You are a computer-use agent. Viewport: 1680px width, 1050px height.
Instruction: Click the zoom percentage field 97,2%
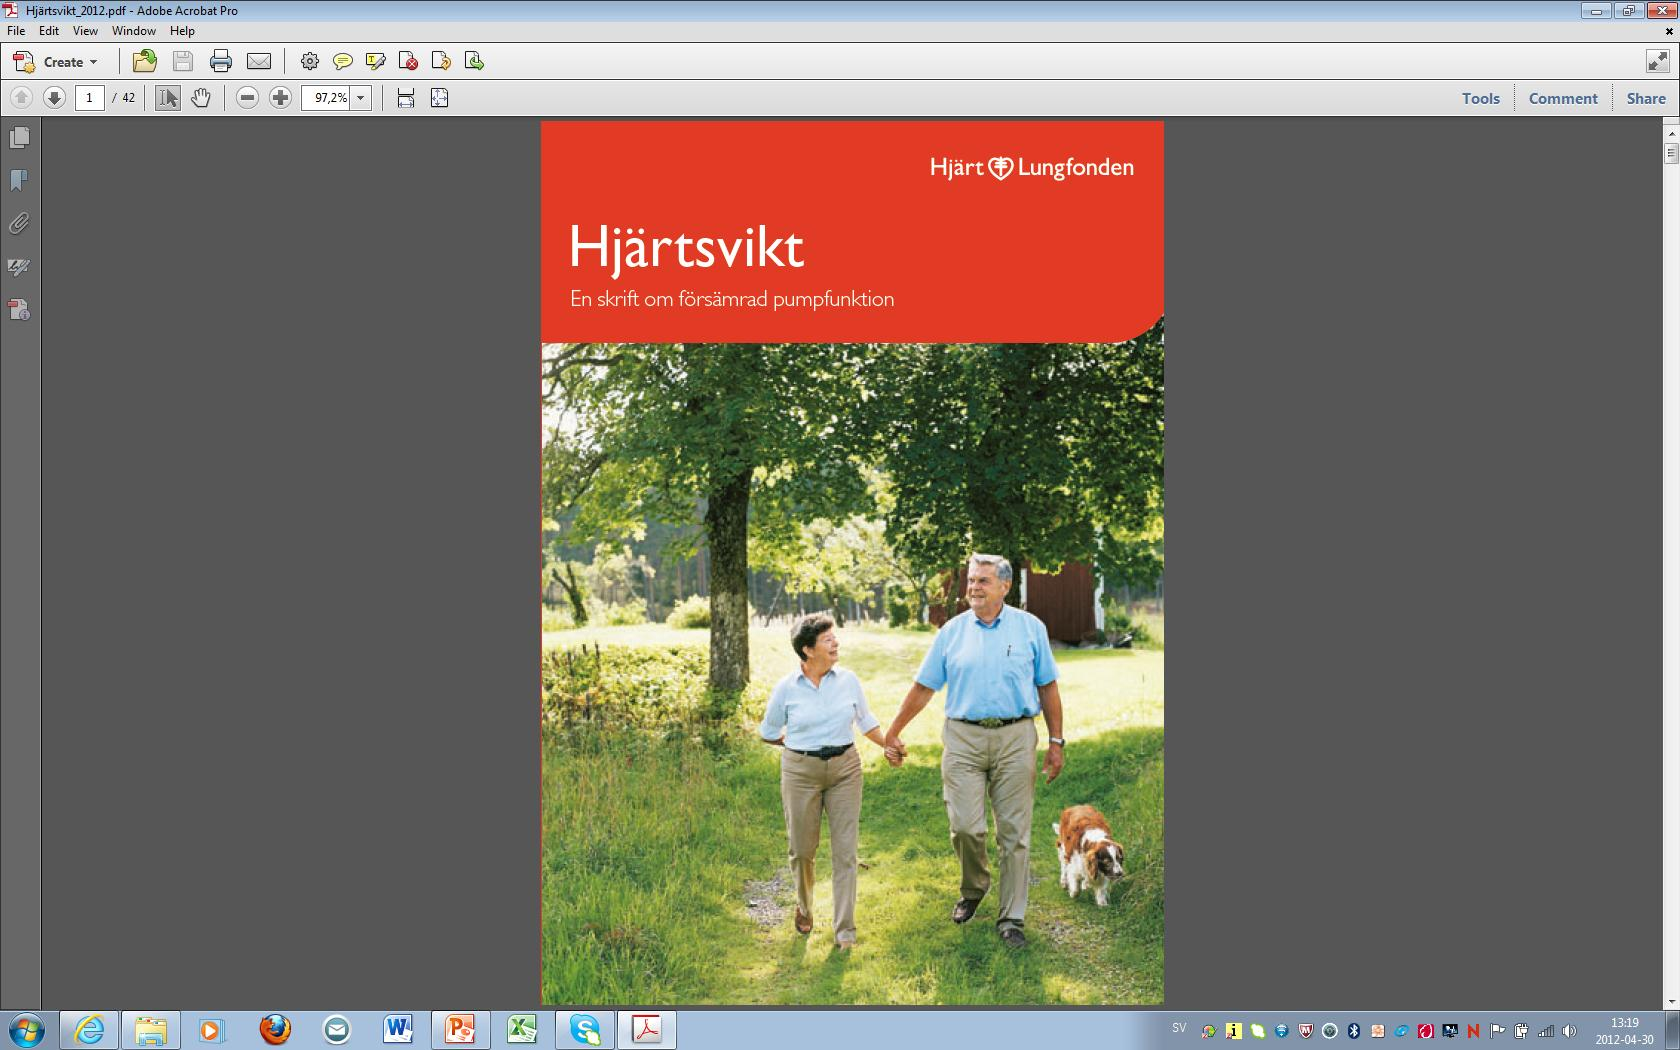327,98
